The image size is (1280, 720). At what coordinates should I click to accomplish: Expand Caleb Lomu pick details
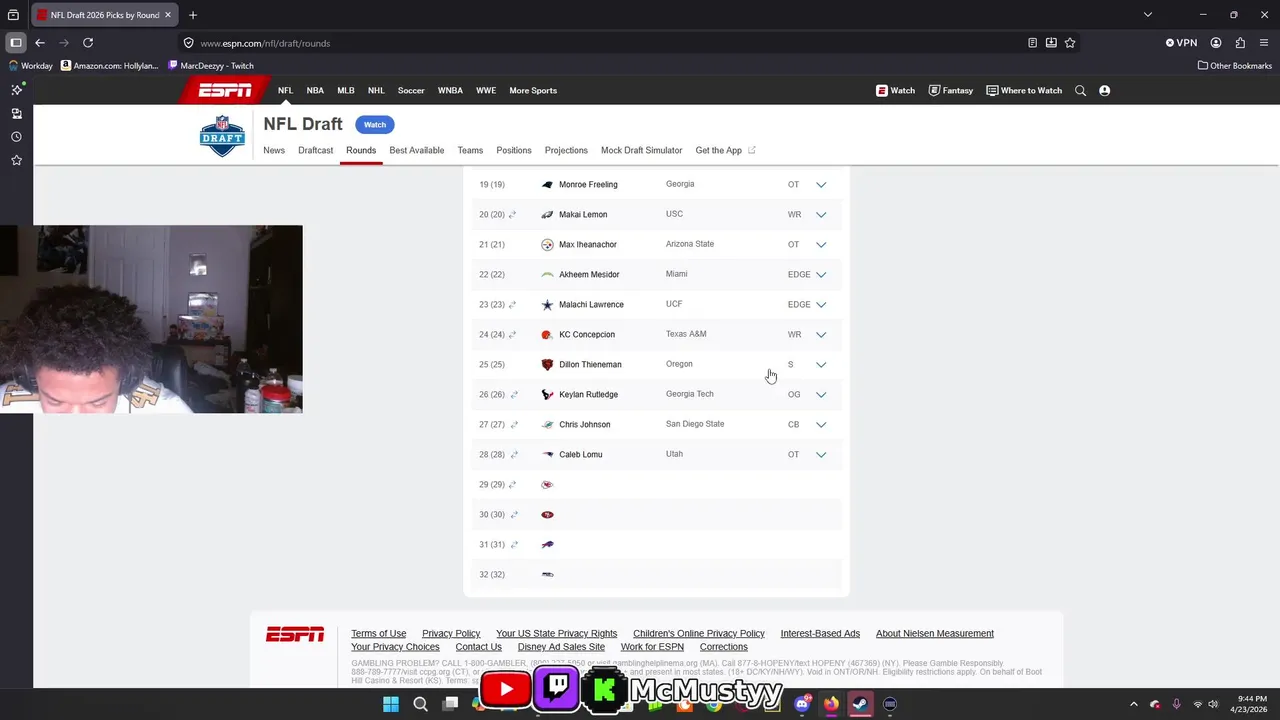tap(821, 454)
